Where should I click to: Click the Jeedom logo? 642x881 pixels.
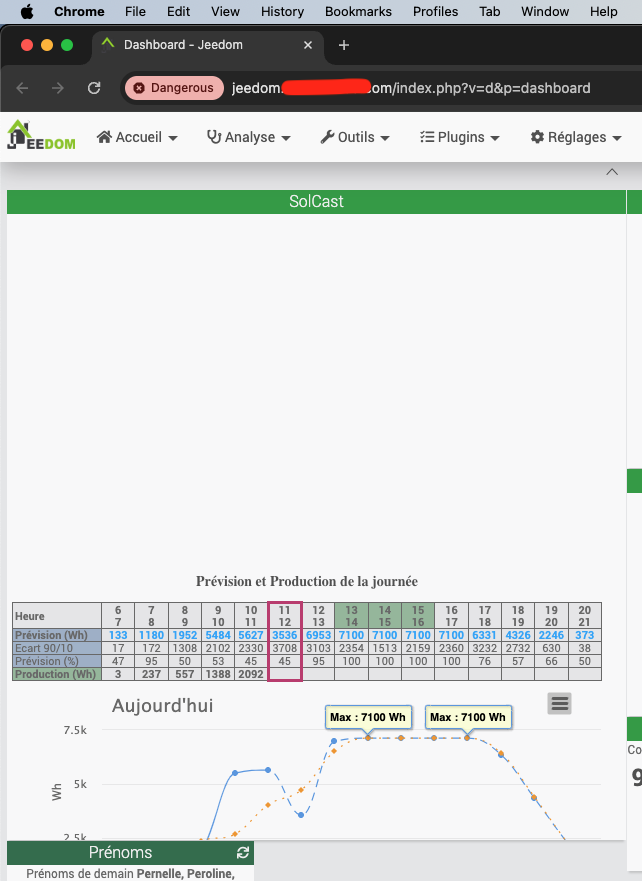tap(41, 135)
